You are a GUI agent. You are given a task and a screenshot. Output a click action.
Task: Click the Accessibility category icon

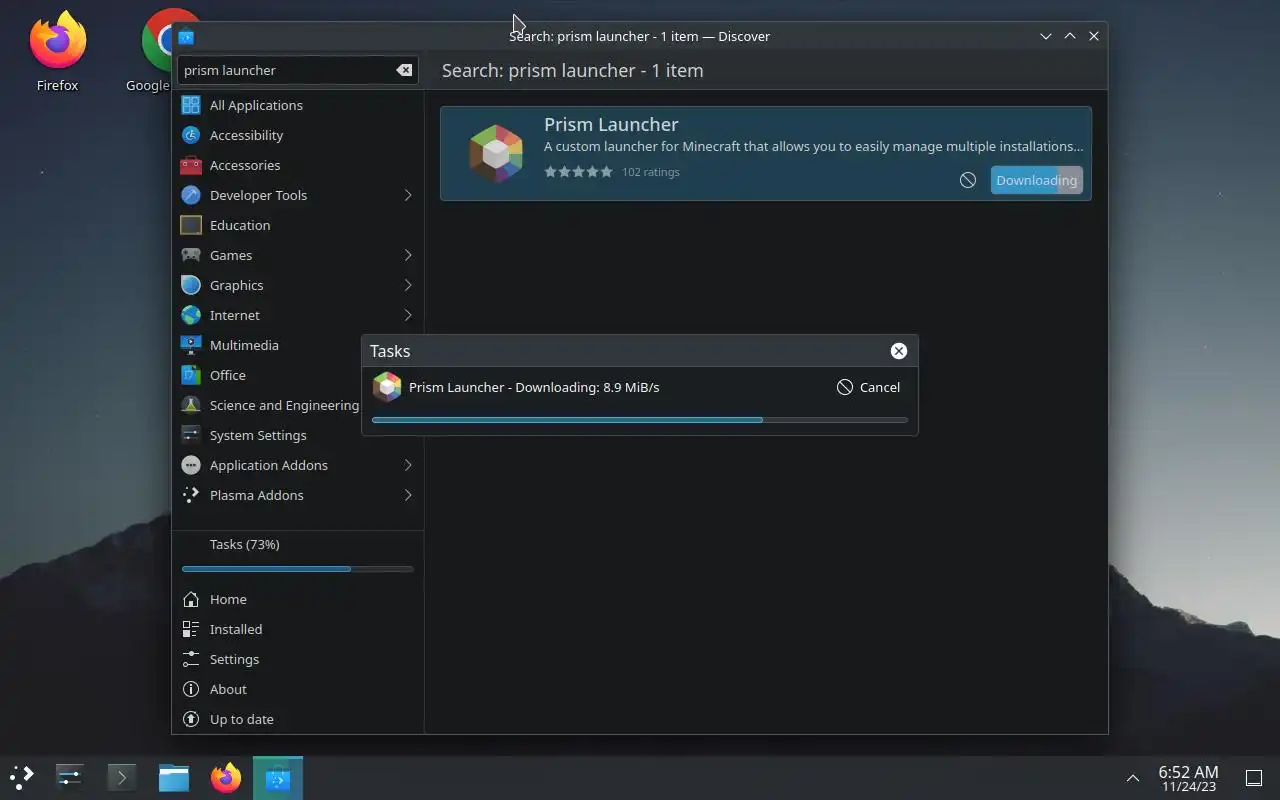[191, 135]
